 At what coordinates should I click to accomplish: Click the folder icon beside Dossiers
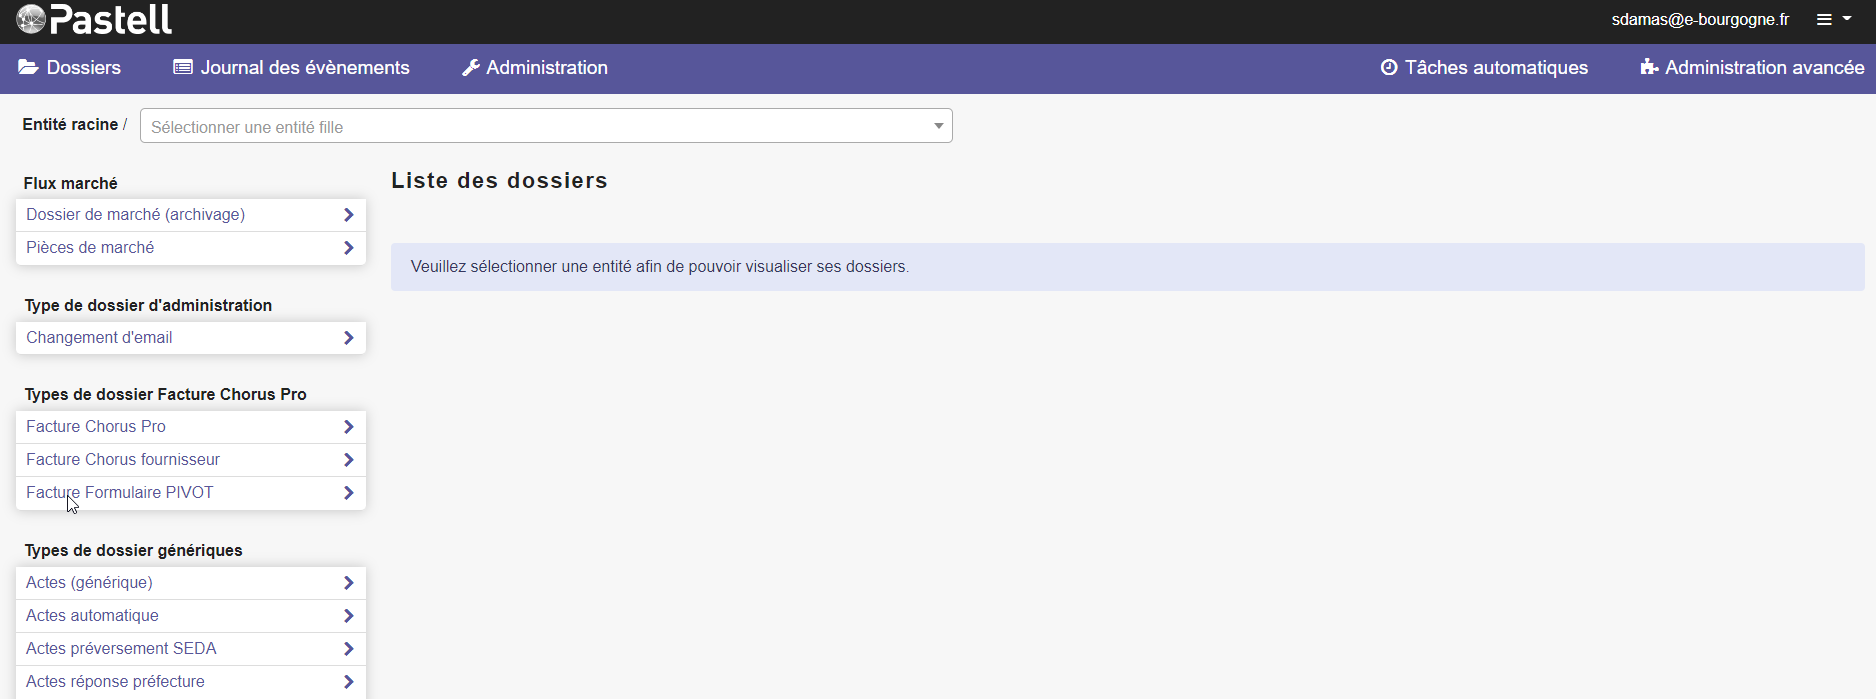pyautogui.click(x=28, y=67)
